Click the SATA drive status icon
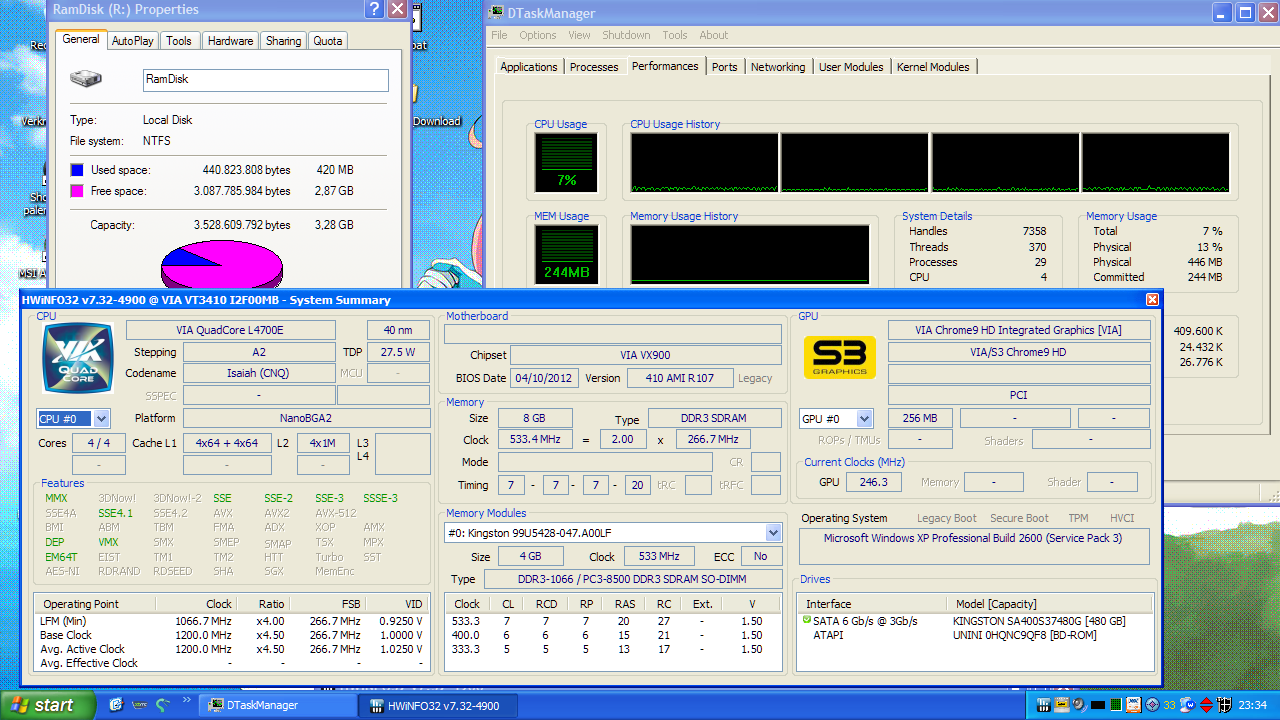The width and height of the screenshot is (1280, 720). tap(807, 620)
